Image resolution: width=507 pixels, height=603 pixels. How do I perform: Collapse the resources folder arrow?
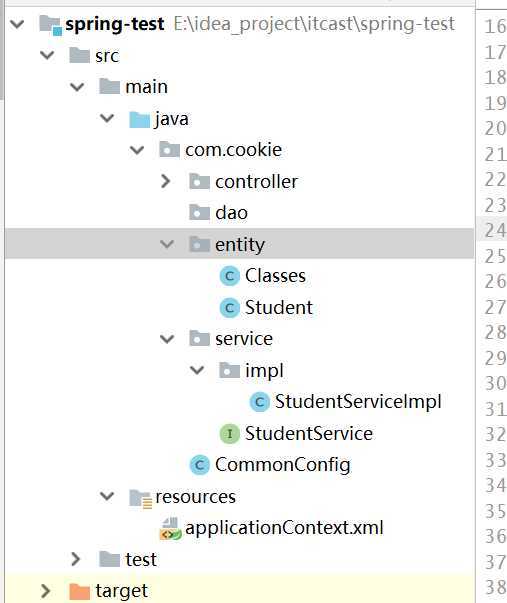(107, 496)
